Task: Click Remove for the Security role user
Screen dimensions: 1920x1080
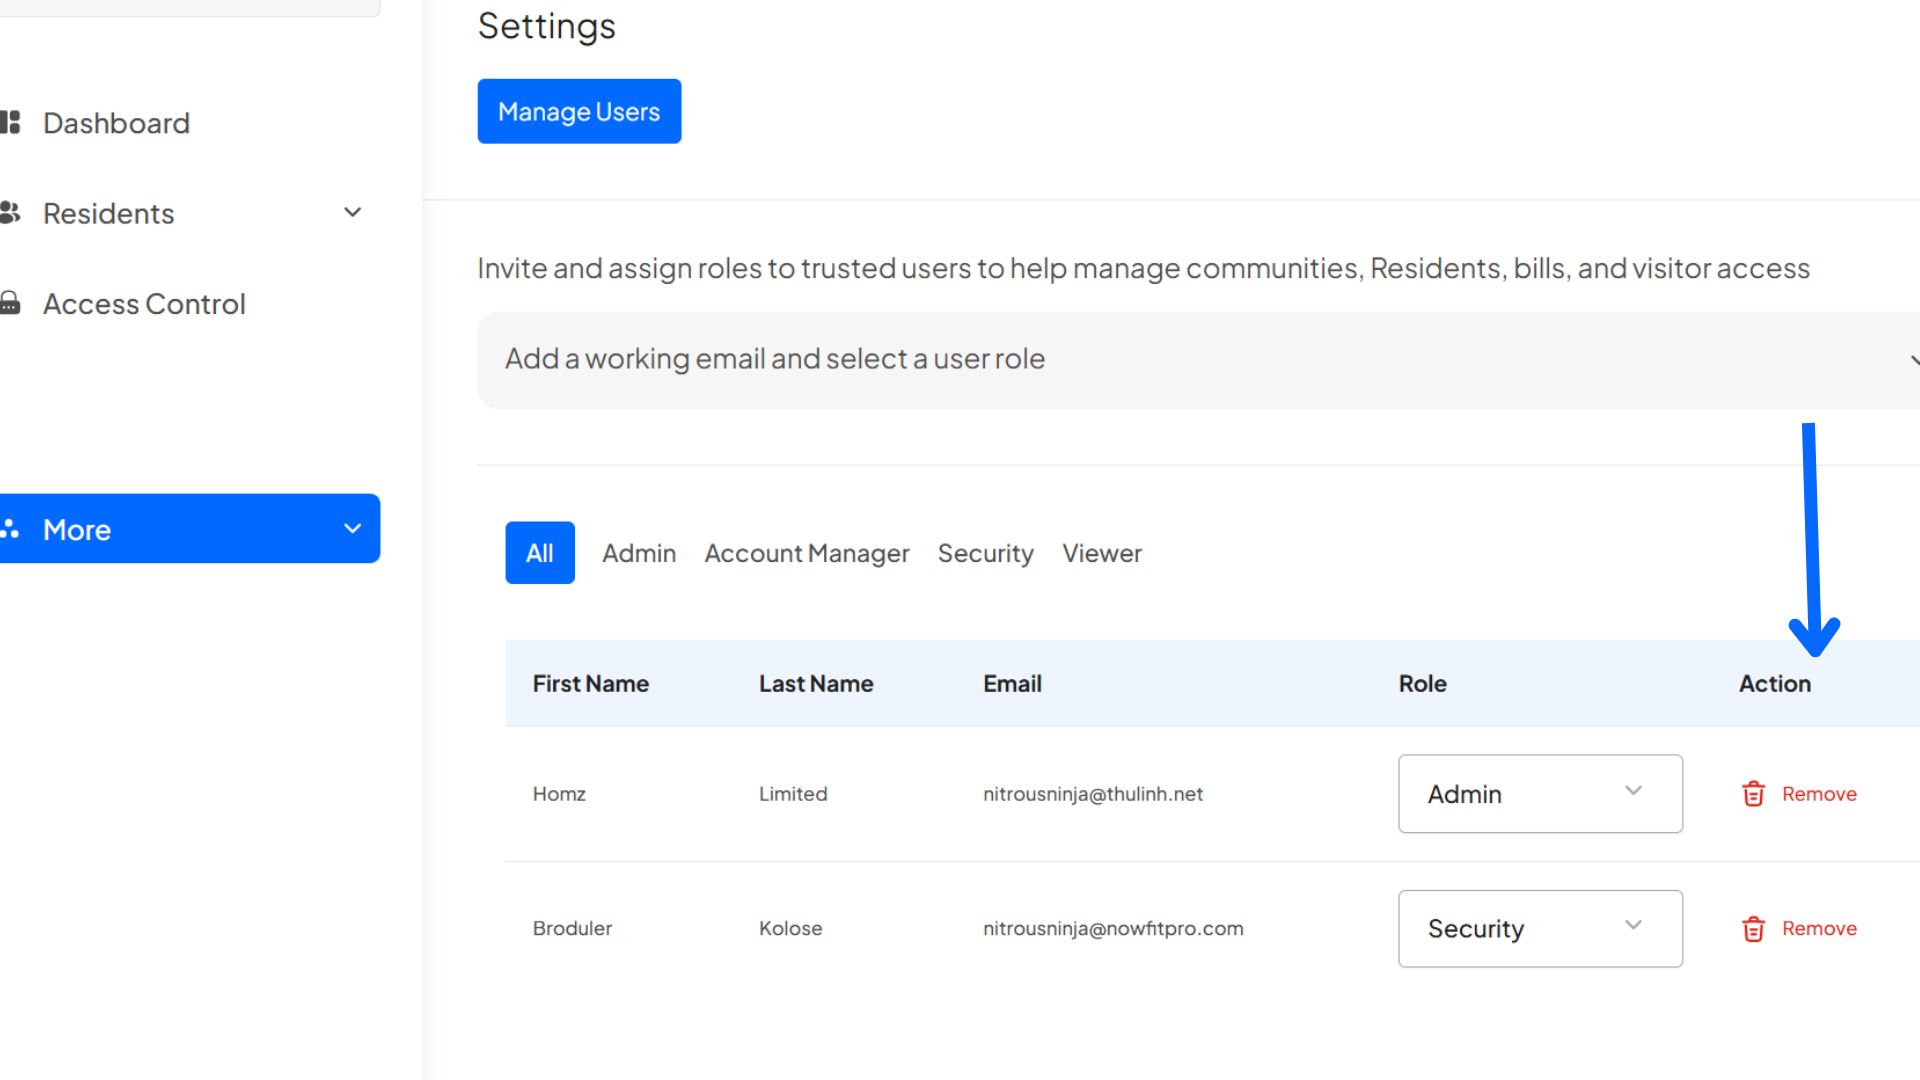Action: (1819, 928)
